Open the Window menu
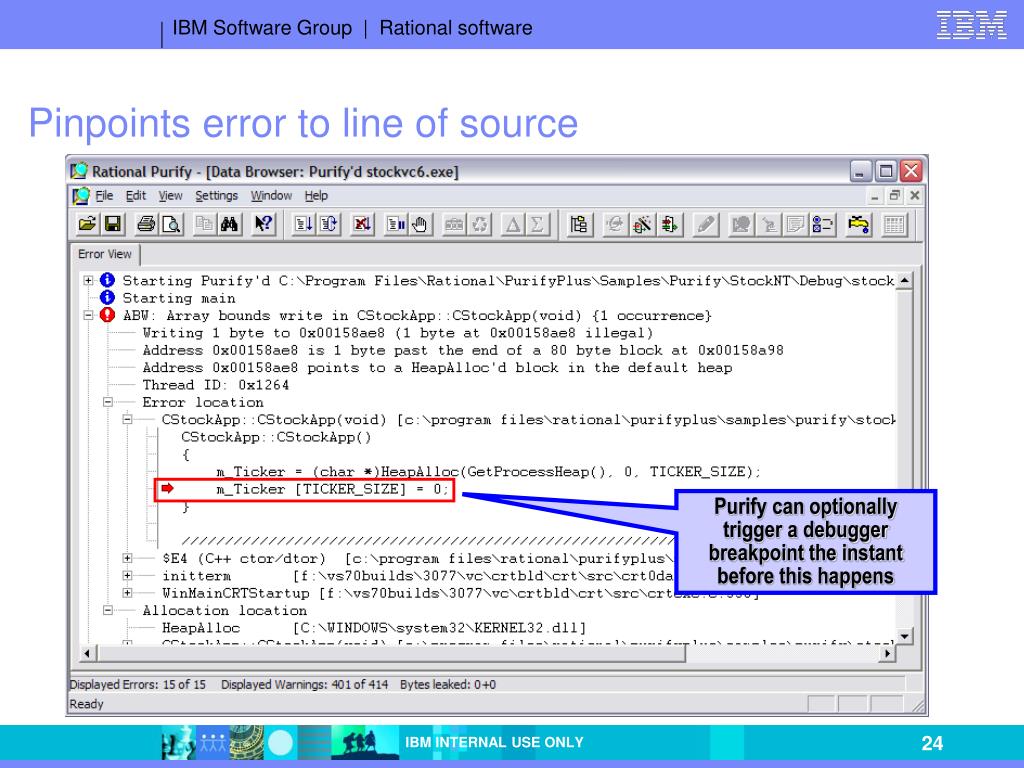This screenshot has width=1024, height=768. pyautogui.click(x=271, y=196)
